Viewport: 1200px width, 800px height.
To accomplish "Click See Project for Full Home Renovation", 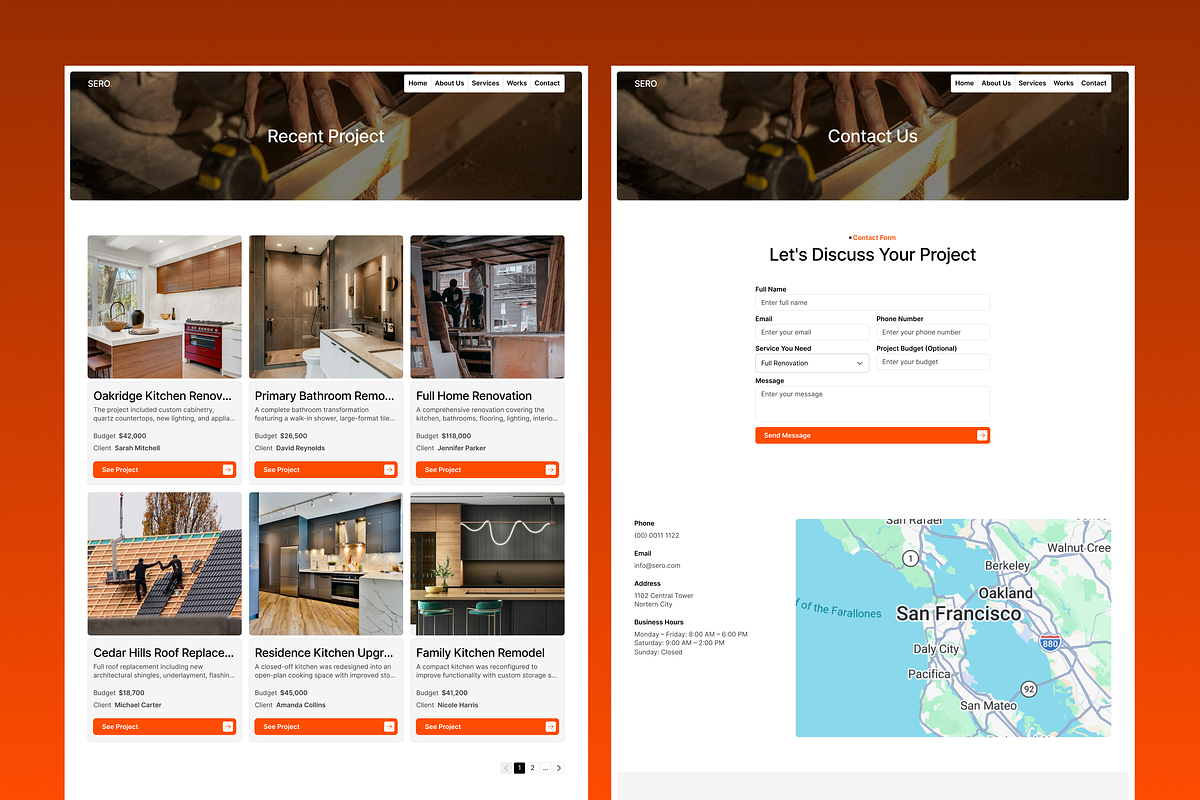I will click(487, 470).
